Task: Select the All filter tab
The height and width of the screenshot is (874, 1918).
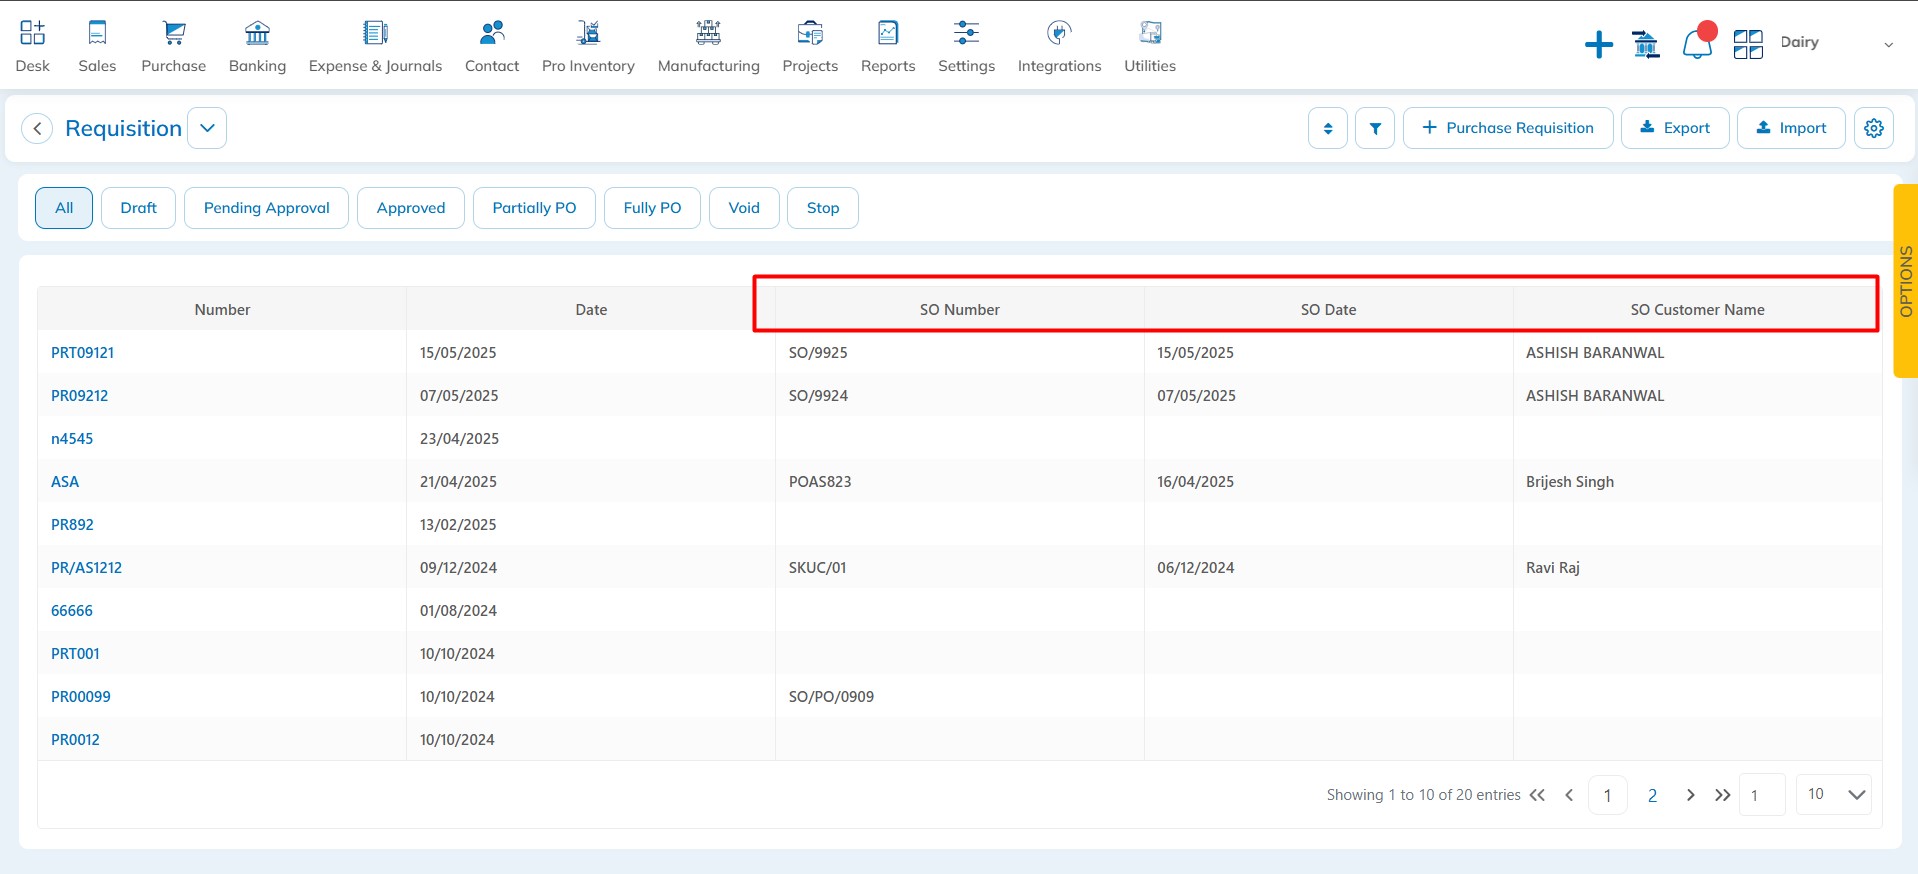Action: [64, 208]
